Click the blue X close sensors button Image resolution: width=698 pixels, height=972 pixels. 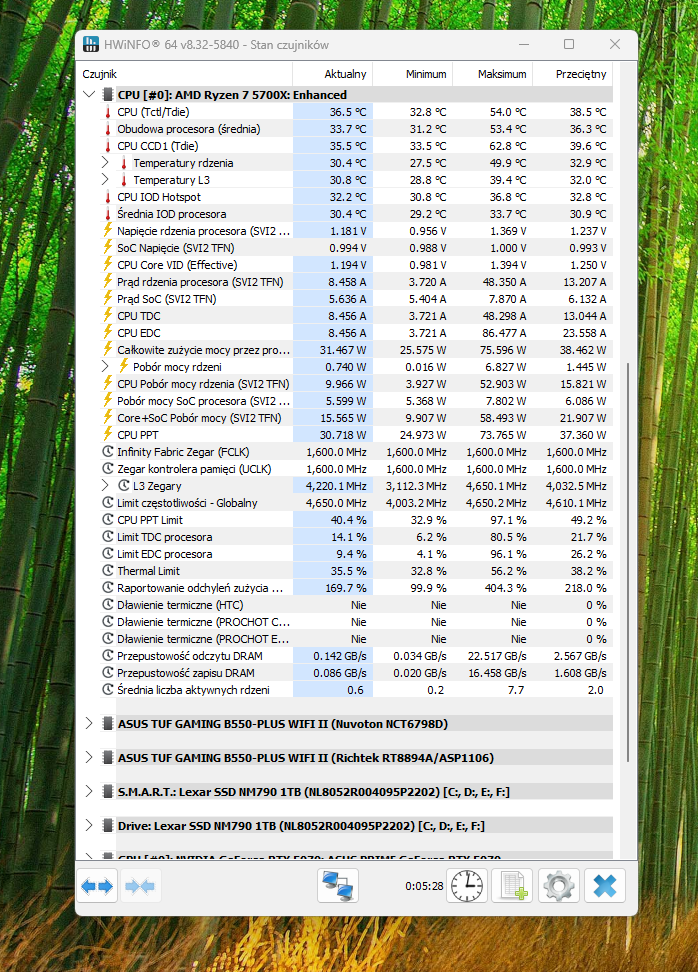(604, 885)
